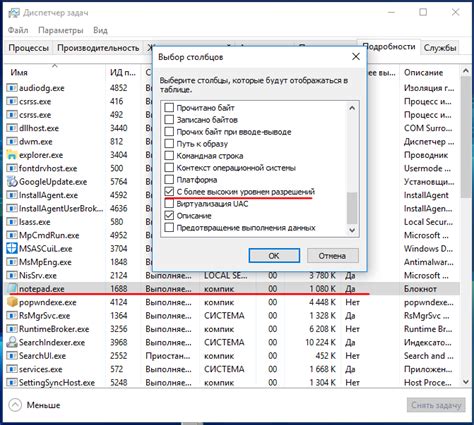Screen dimensions: 474x425
Task: Click the SearchIndexer.exe icon
Action: [x=12, y=342]
